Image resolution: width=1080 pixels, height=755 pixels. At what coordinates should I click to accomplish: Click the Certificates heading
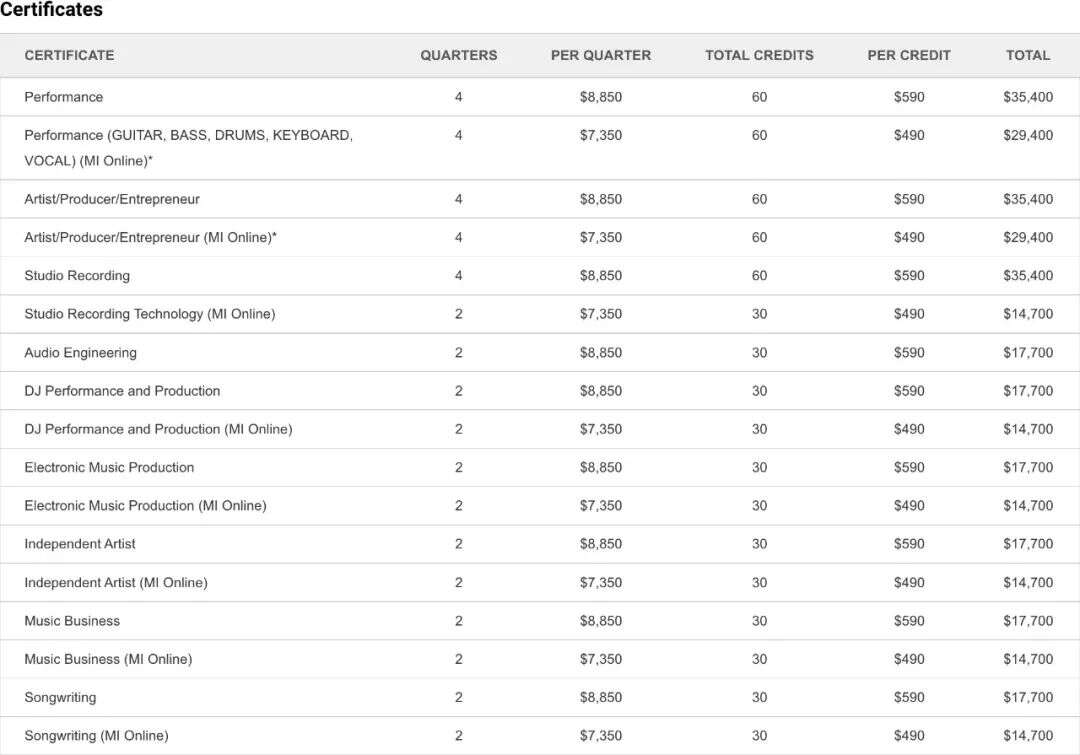51,10
